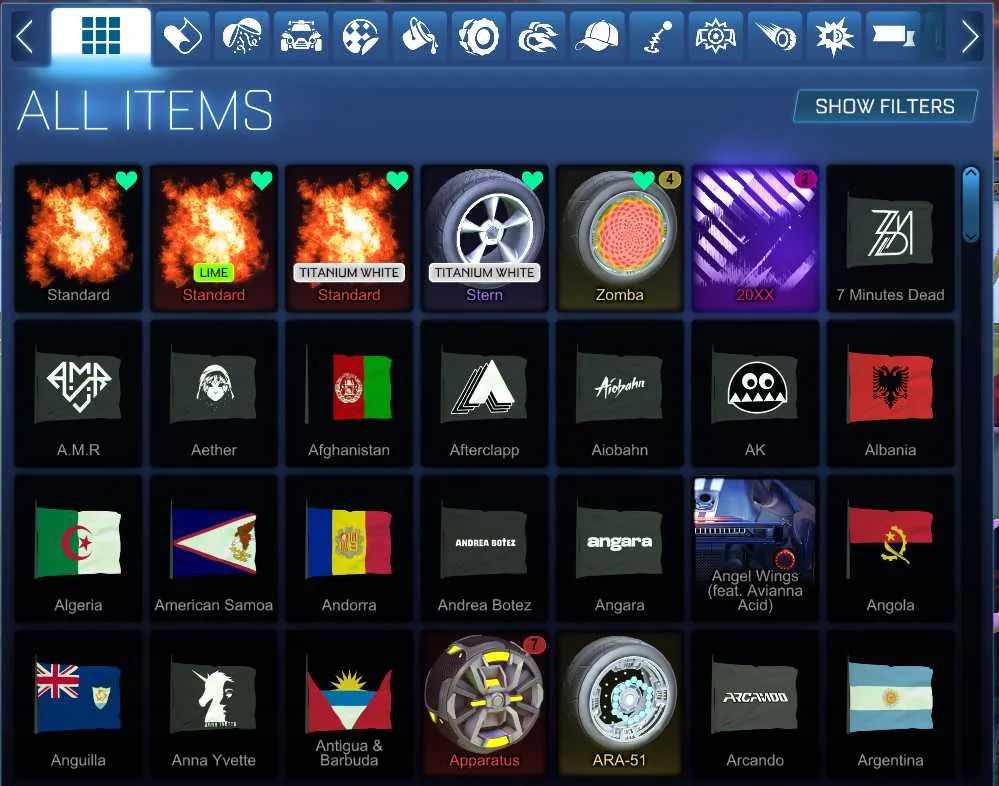Open the rocket boost flame category icon
Viewport: 999px width, 786px height.
pos(538,36)
